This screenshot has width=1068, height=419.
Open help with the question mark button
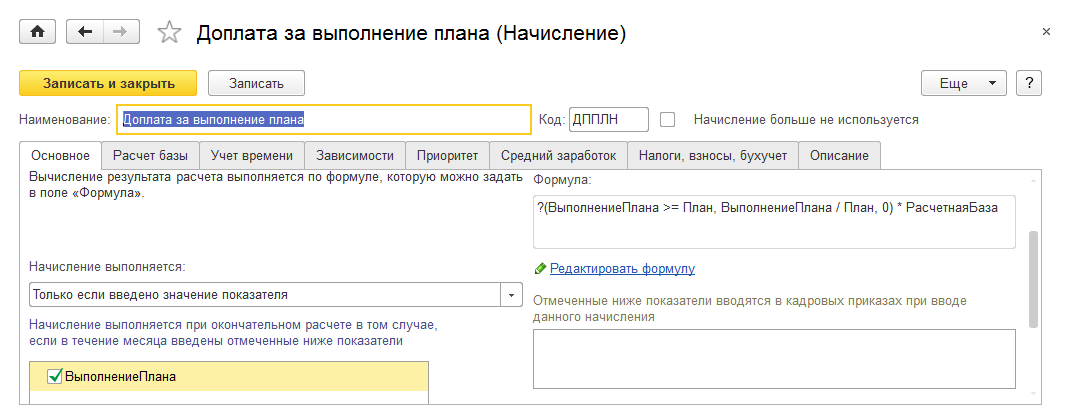point(1030,83)
